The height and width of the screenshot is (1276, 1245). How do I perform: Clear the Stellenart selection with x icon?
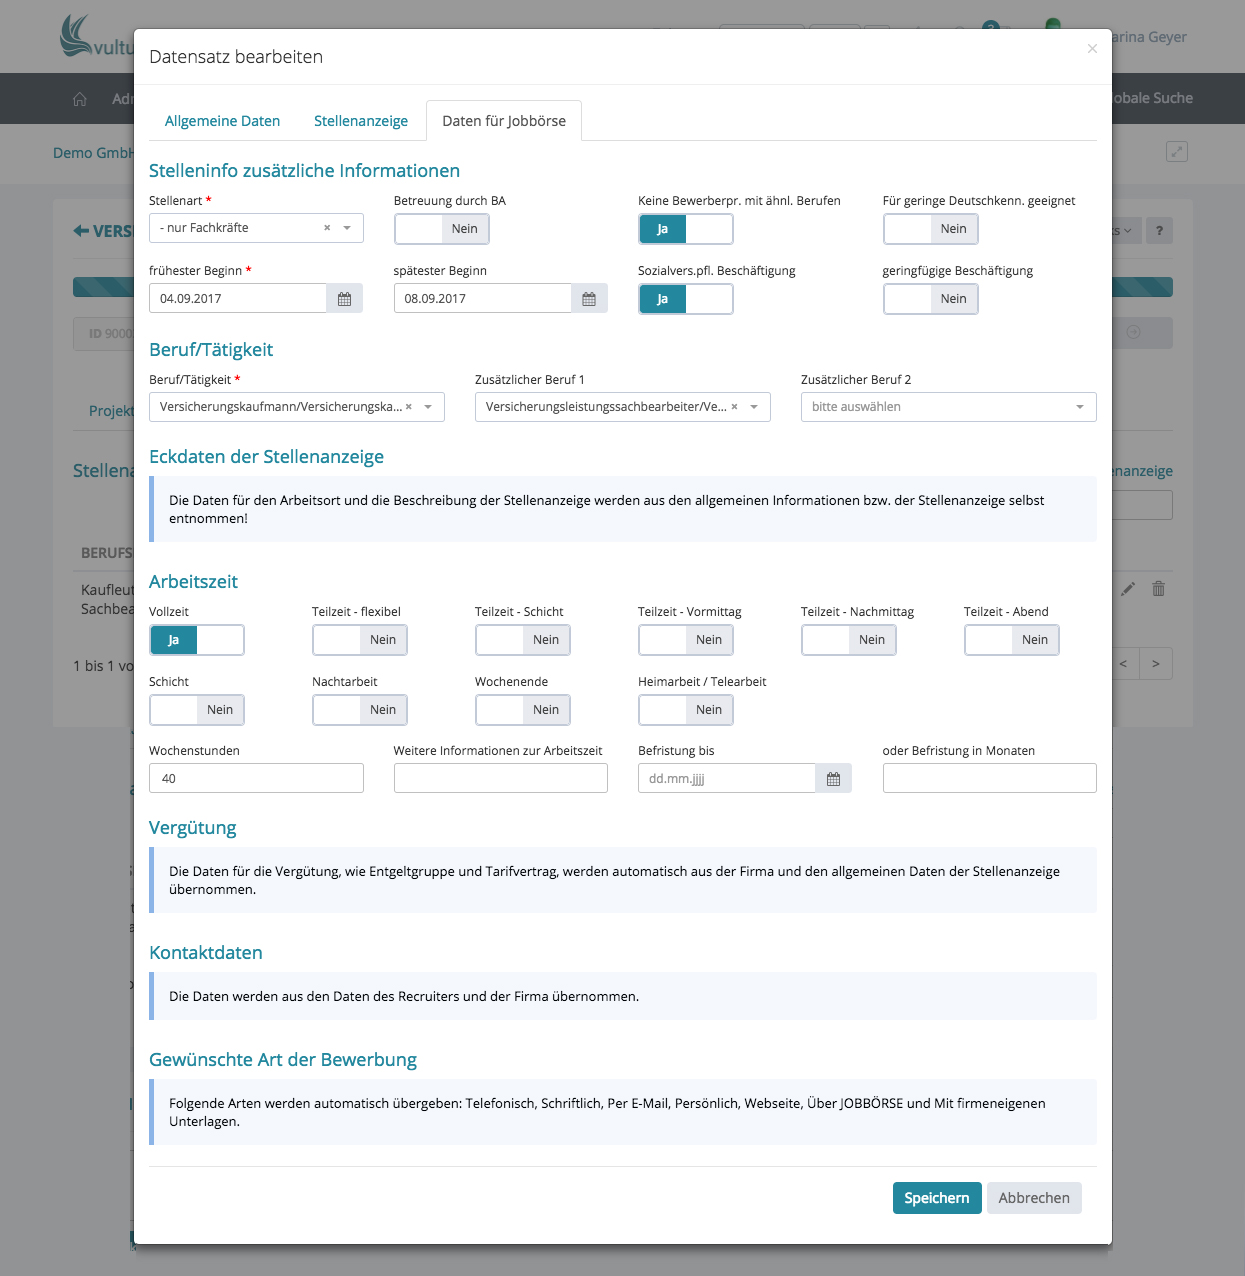327,228
